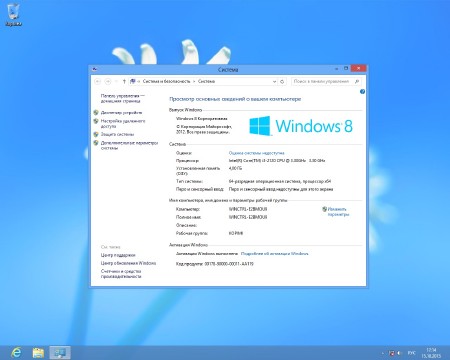Image resolution: width=450 pixels, height=360 pixels.
Task: Open the taskbar clock and date
Action: [x=431, y=353]
